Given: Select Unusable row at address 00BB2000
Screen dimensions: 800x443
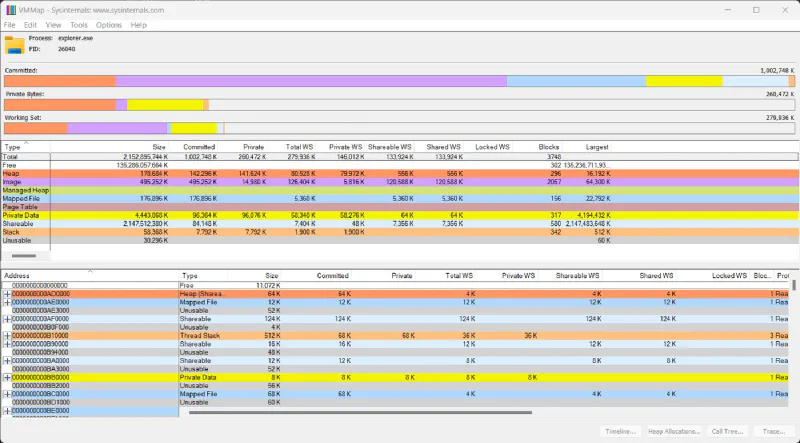Looking at the screenshot, I should pyautogui.click(x=395, y=386).
